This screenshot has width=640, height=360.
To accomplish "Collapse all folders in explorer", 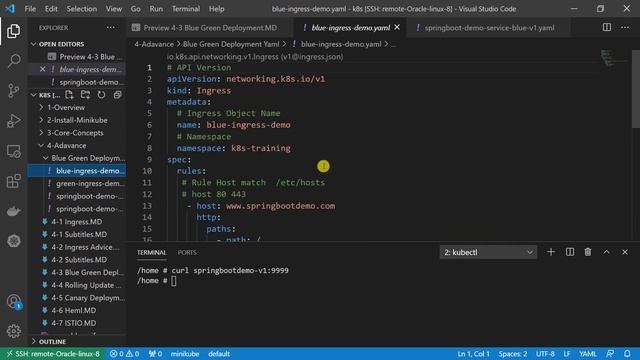I will [117, 95].
